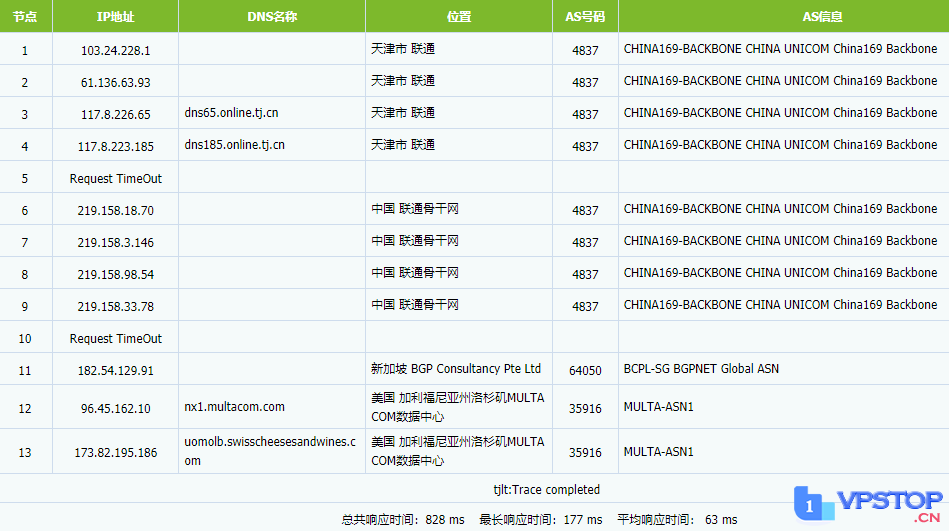The width and height of the screenshot is (949, 531).
Task: Click 新加坡 BGP Consultancy Pte Ltd location
Action: pos(456,369)
